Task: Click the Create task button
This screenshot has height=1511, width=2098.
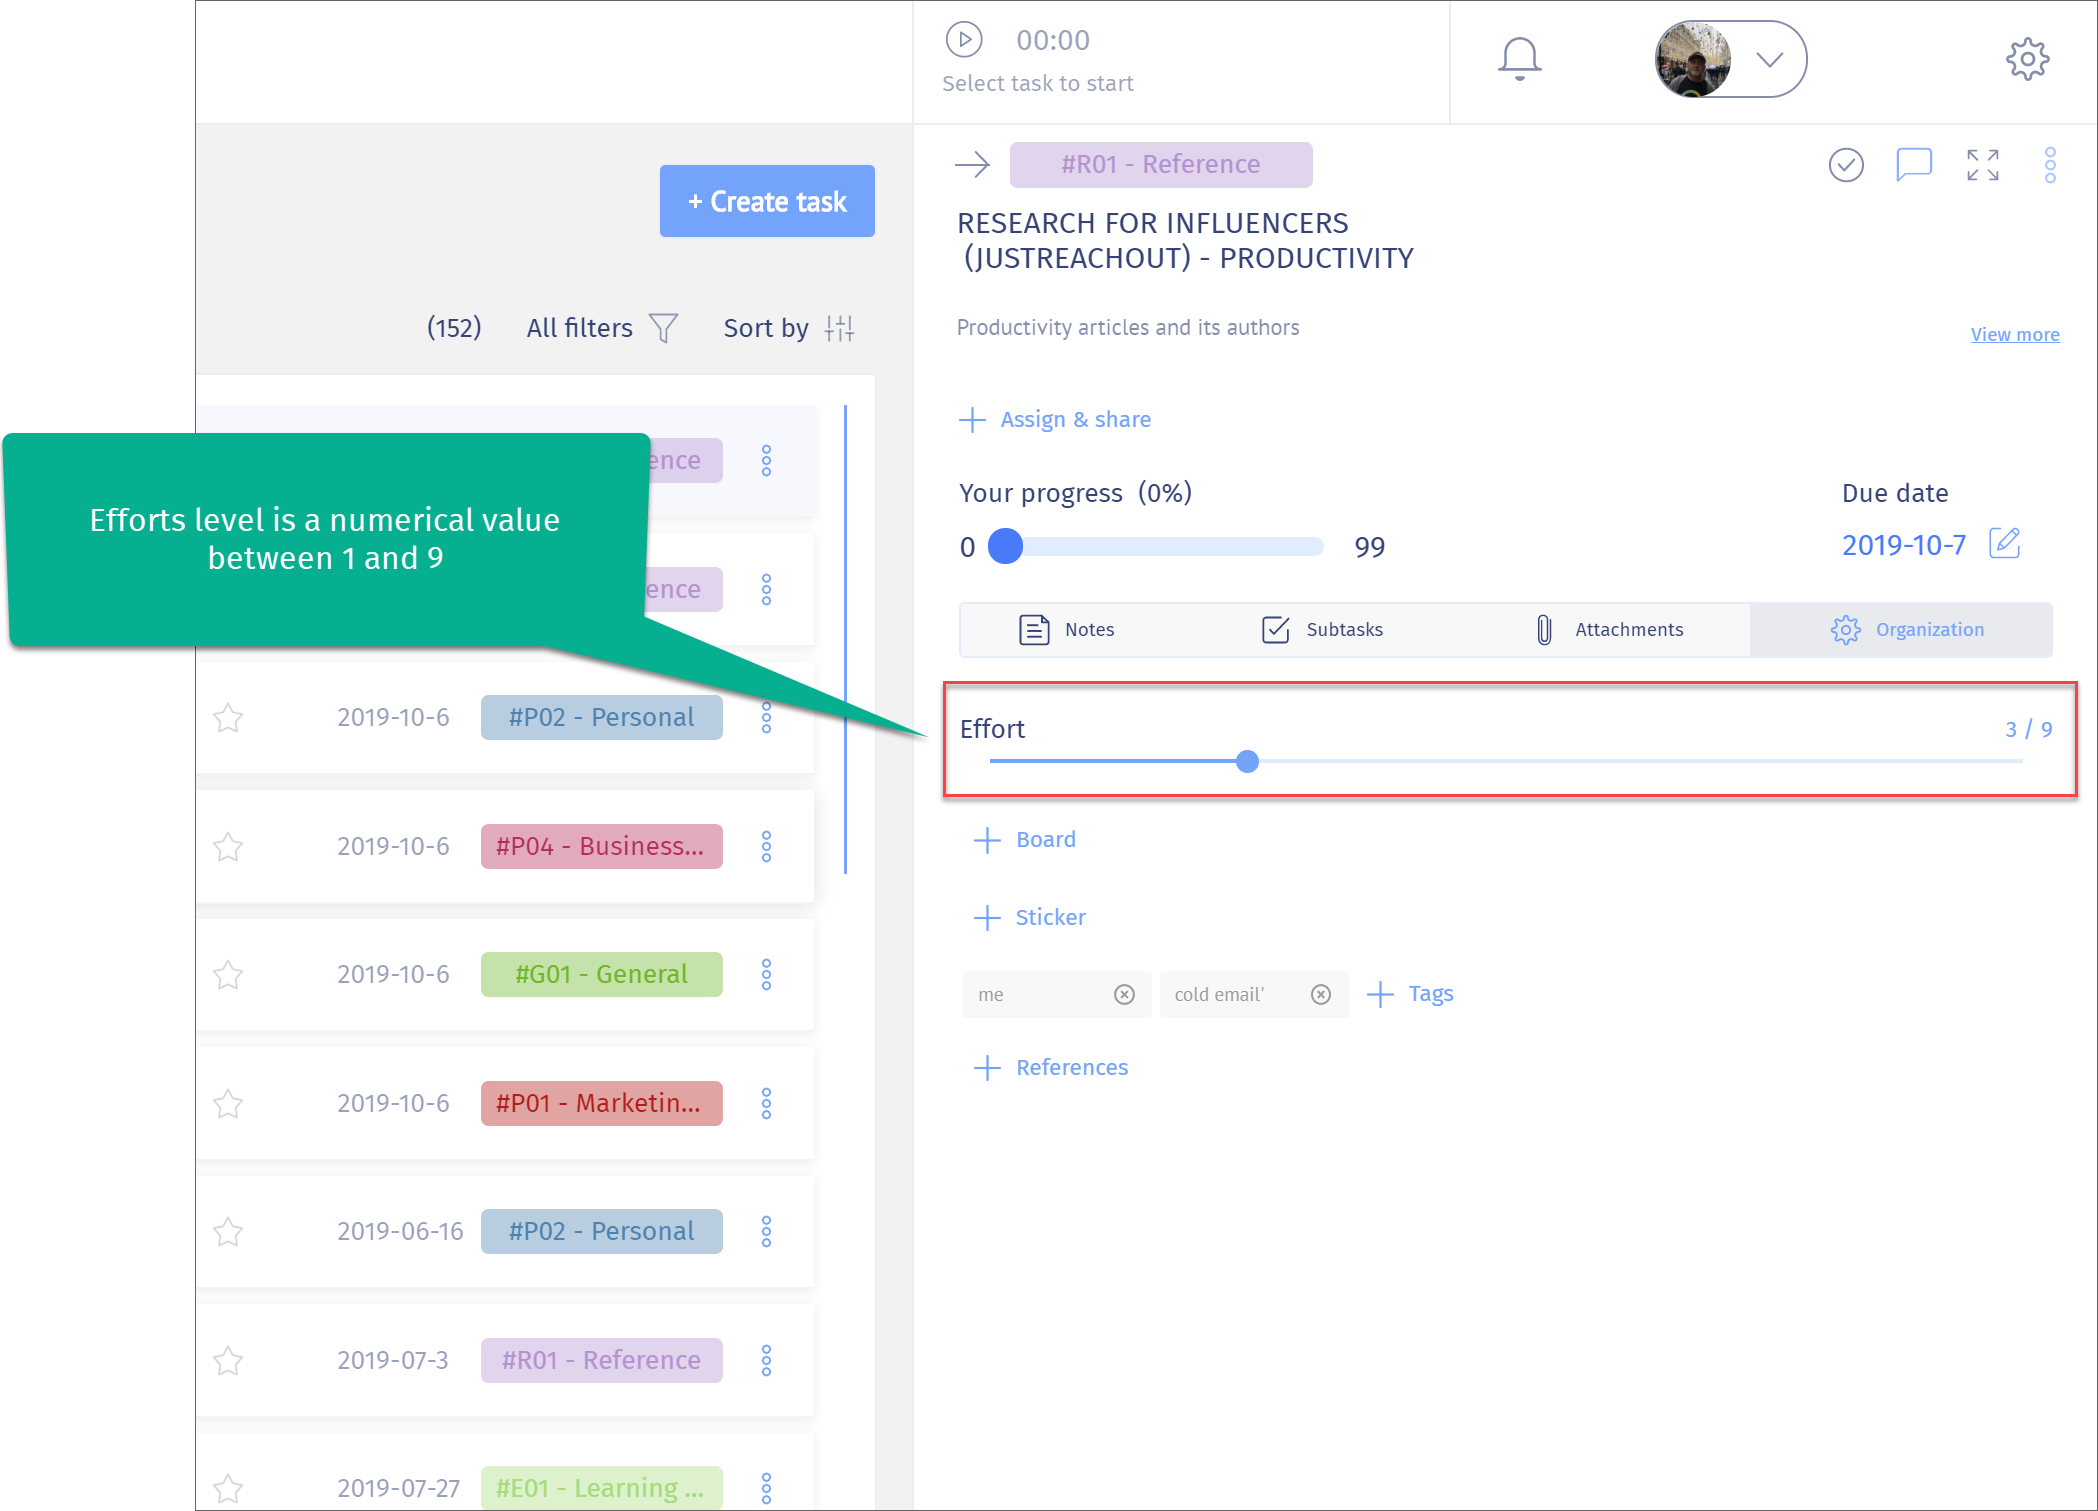Action: pyautogui.click(x=767, y=201)
